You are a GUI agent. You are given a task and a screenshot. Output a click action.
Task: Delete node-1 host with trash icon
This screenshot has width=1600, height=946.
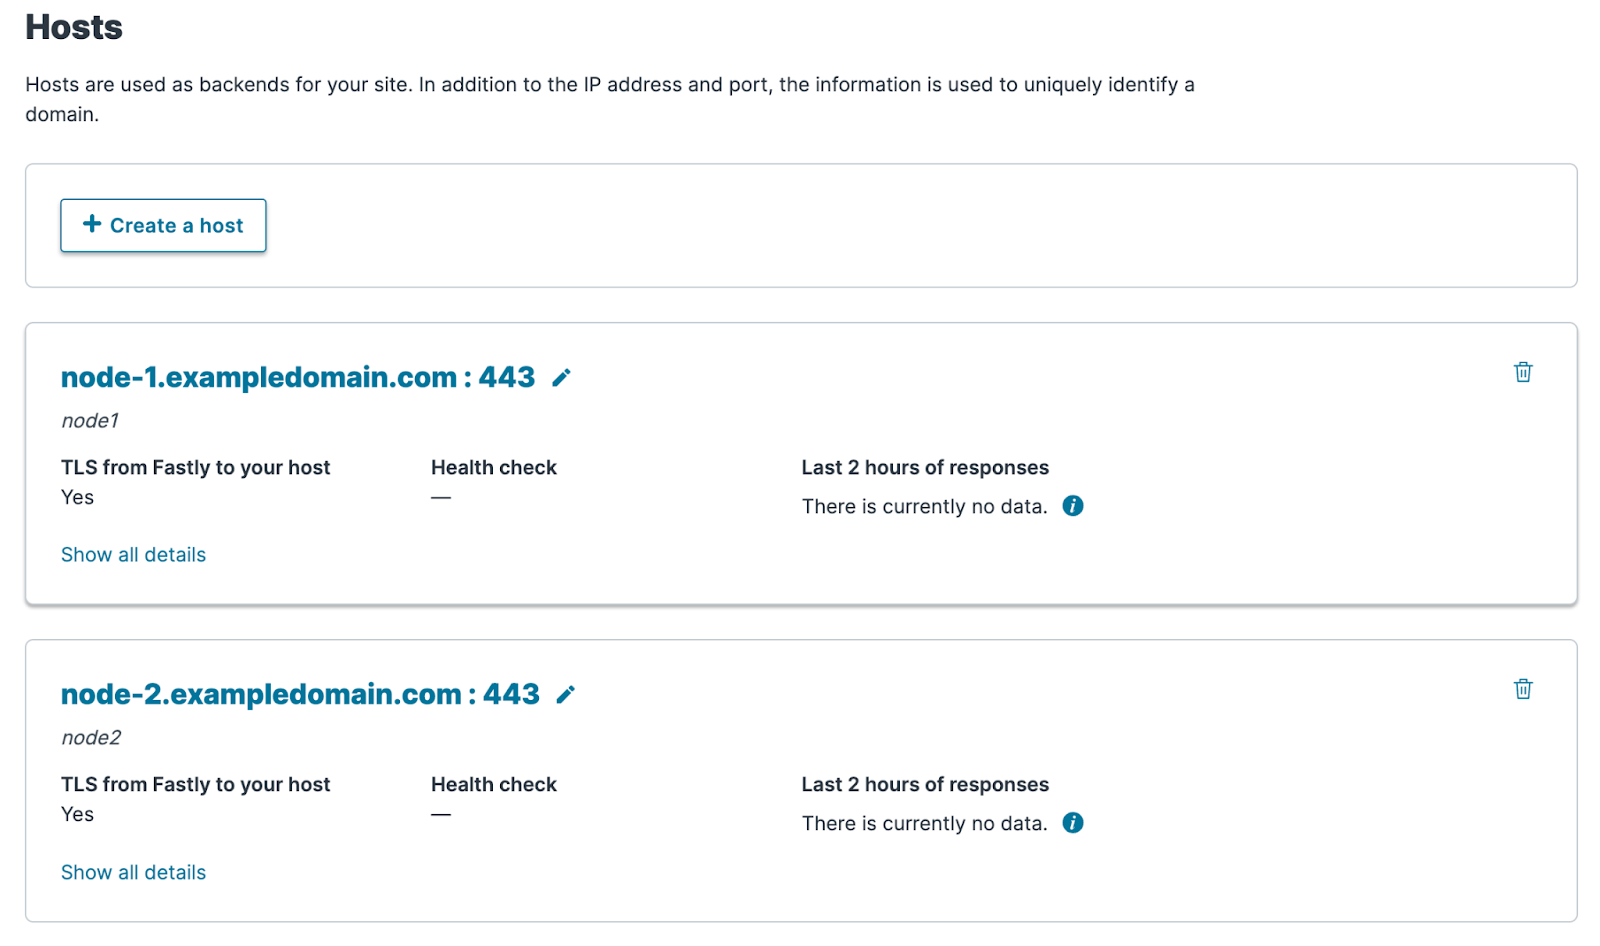[1522, 372]
